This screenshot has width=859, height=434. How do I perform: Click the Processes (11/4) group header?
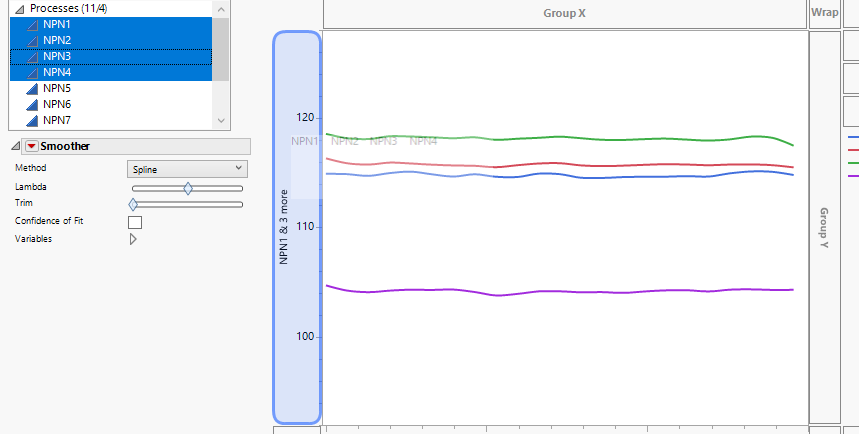point(68,9)
